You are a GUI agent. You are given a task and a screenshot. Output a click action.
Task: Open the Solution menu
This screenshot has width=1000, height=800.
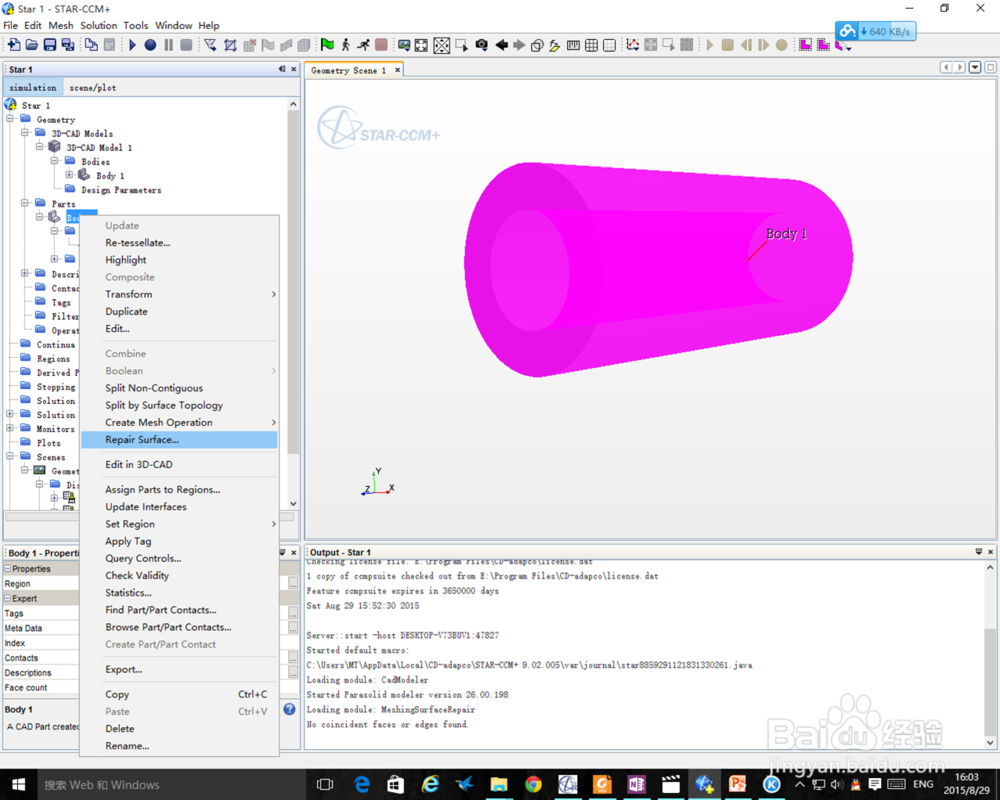(x=98, y=26)
